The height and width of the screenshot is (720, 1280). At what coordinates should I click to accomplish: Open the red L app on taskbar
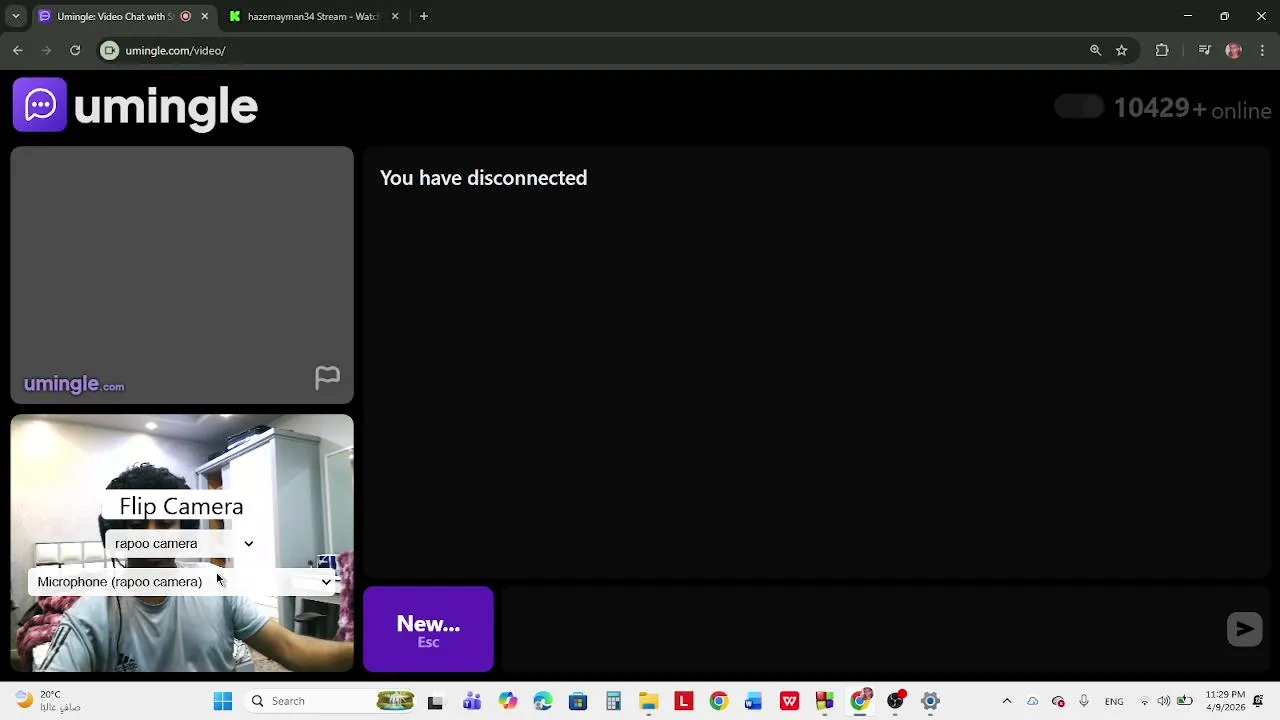684,701
